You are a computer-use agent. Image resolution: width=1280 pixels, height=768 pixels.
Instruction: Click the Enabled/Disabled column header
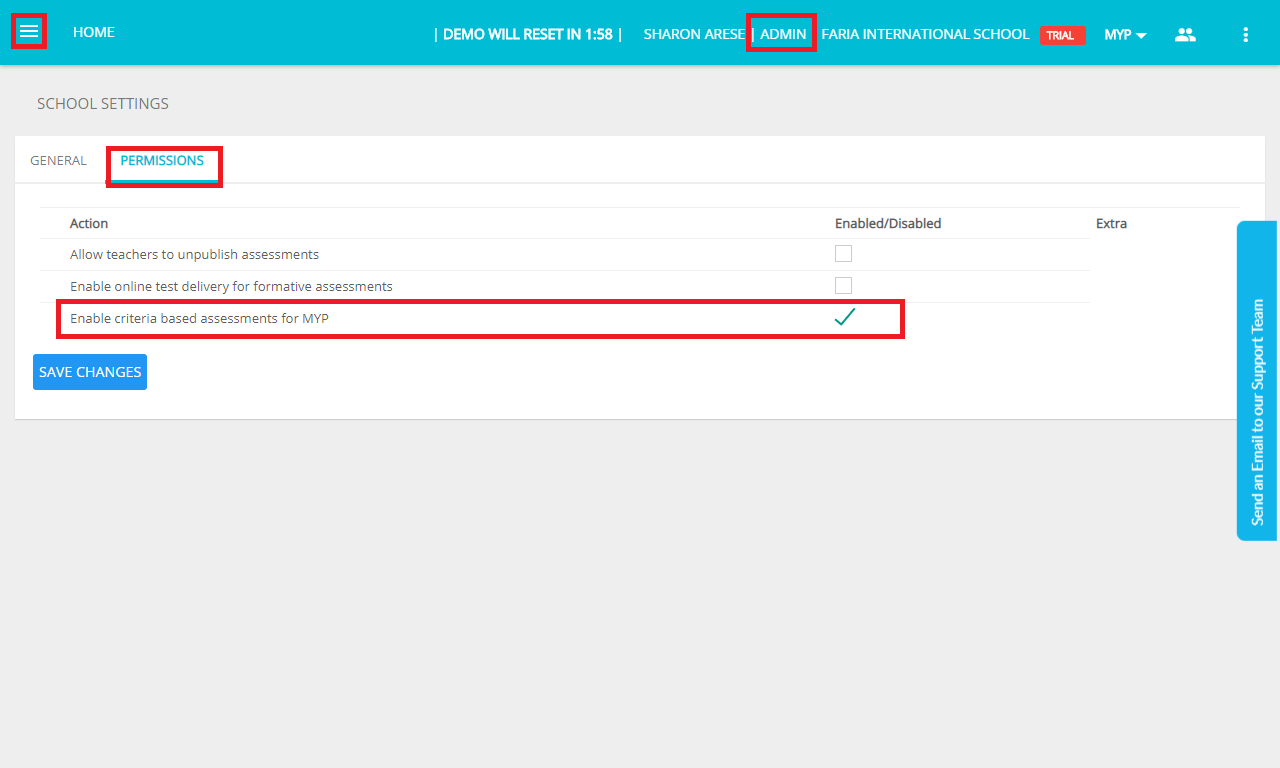887,224
